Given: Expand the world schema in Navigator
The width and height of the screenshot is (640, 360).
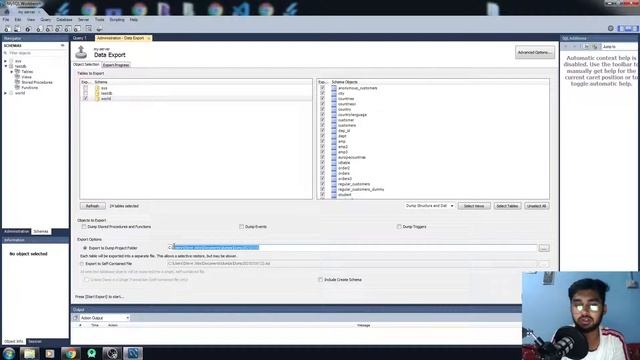Looking at the screenshot, I should pos(6,93).
